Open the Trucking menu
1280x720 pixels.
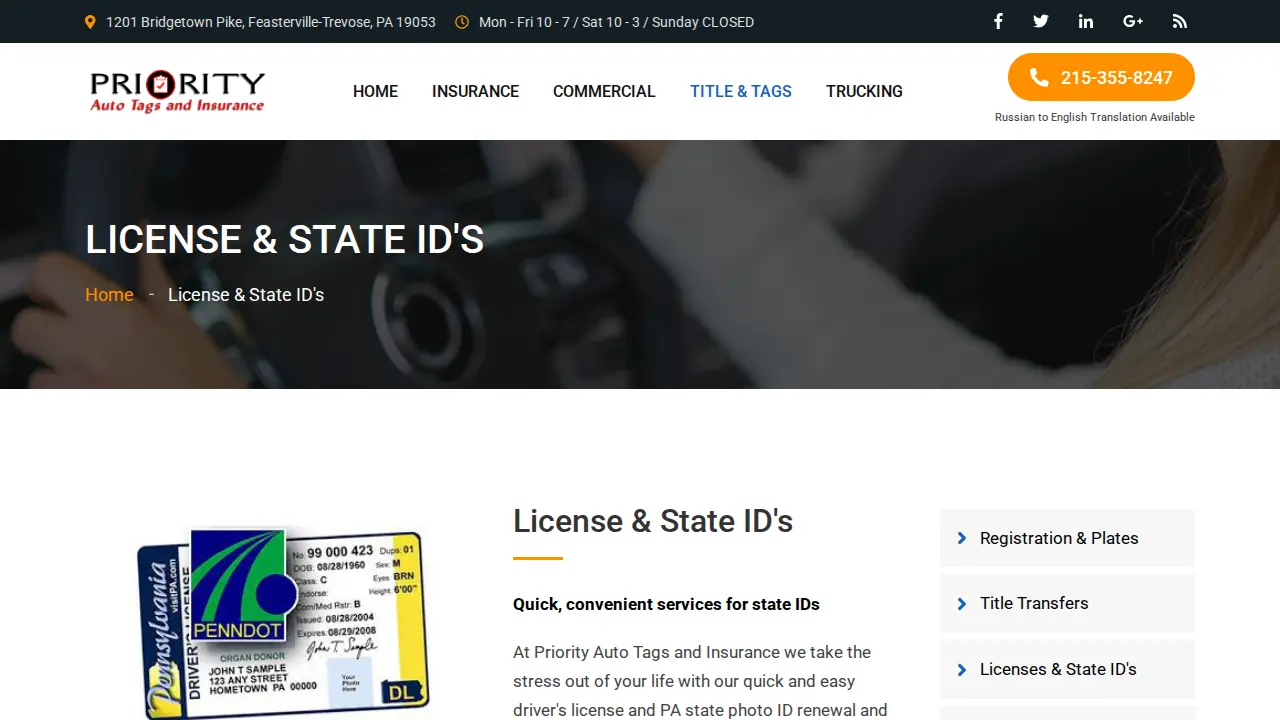[x=864, y=91]
